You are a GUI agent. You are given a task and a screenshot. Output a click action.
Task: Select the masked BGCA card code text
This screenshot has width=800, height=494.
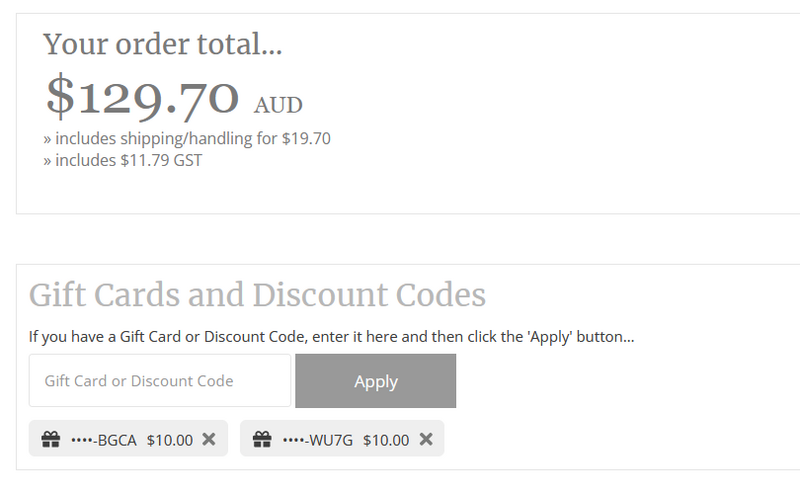(x=104, y=439)
